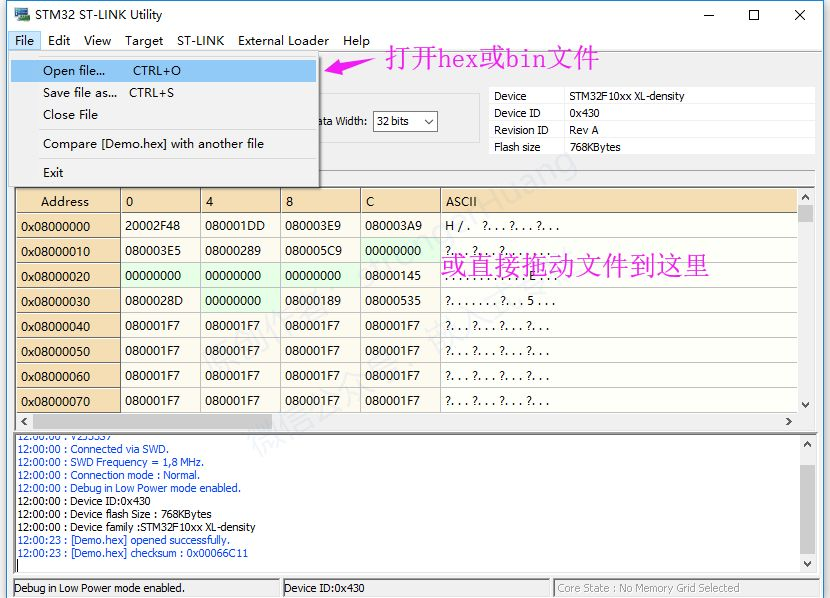830x598 pixels.
Task: Click memory grid vertical scrollbar up arrow
Action: tap(806, 197)
